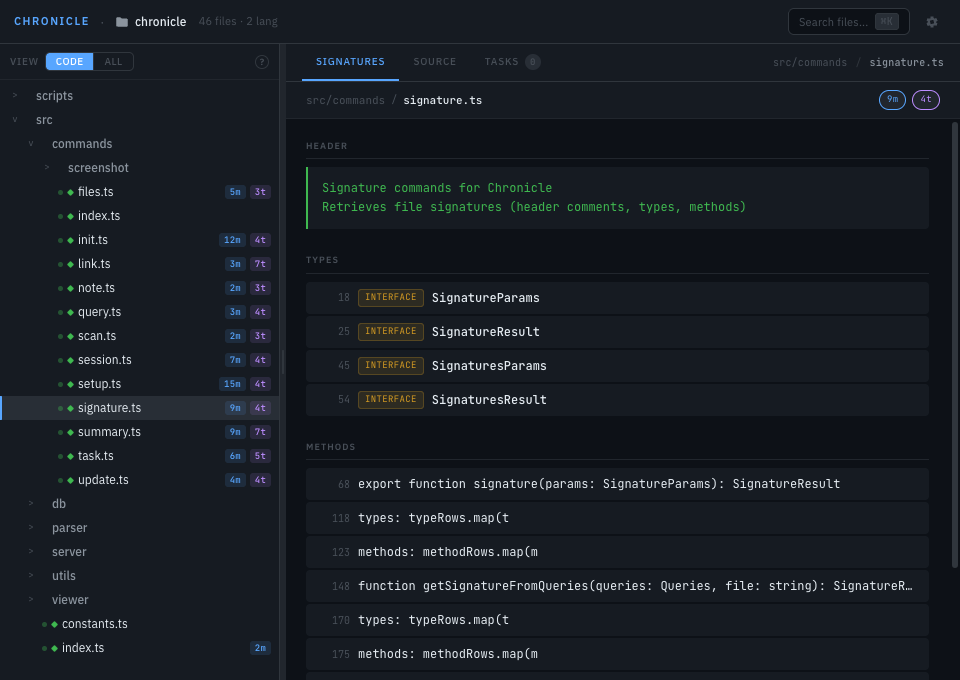Click the 7t badge on link.ts

(260, 264)
